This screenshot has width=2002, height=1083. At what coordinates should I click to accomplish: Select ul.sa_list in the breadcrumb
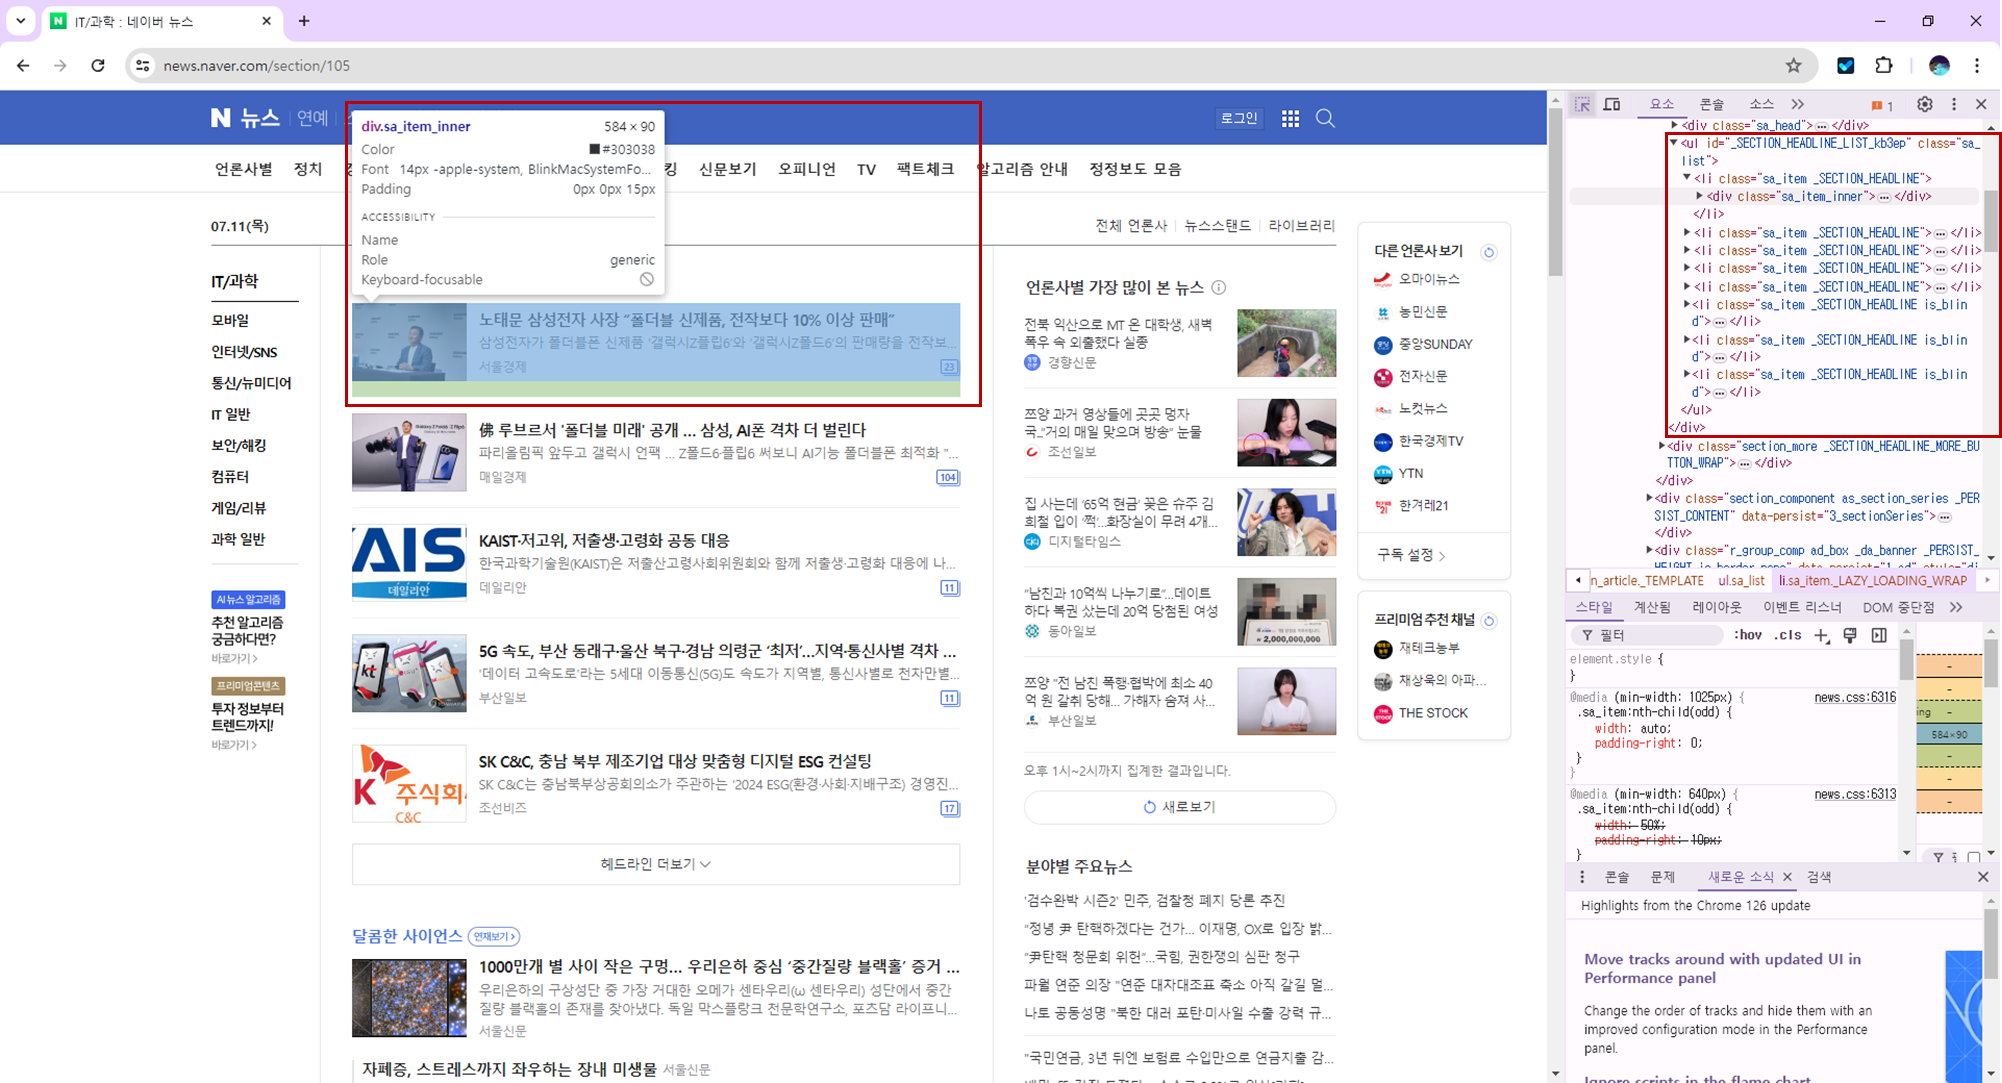(x=1741, y=580)
